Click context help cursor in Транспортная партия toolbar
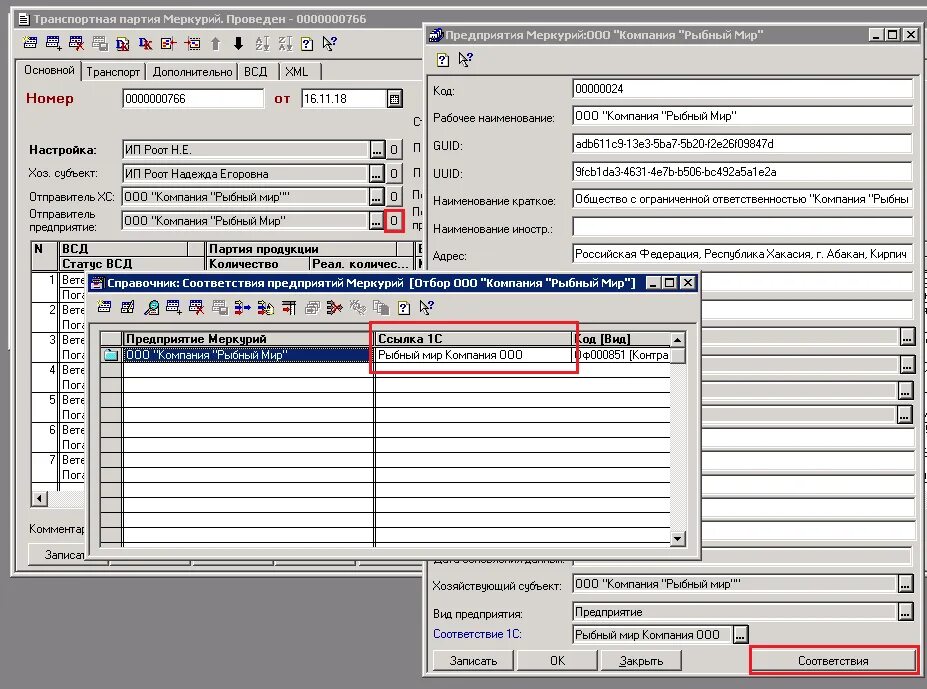The width and height of the screenshot is (927, 689). 329,43
